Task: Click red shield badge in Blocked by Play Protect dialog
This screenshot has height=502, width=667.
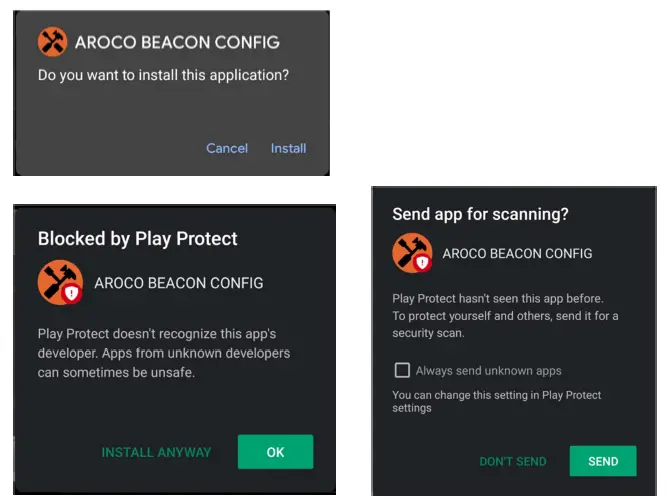Action: 71,293
